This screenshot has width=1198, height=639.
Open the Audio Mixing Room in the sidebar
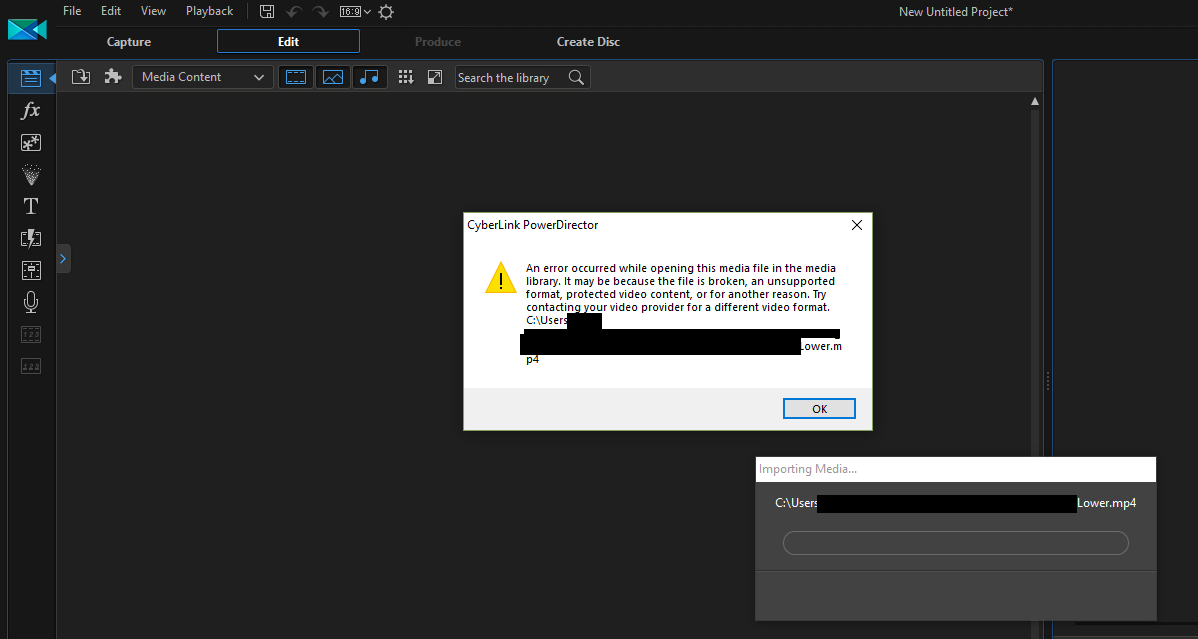(31, 271)
